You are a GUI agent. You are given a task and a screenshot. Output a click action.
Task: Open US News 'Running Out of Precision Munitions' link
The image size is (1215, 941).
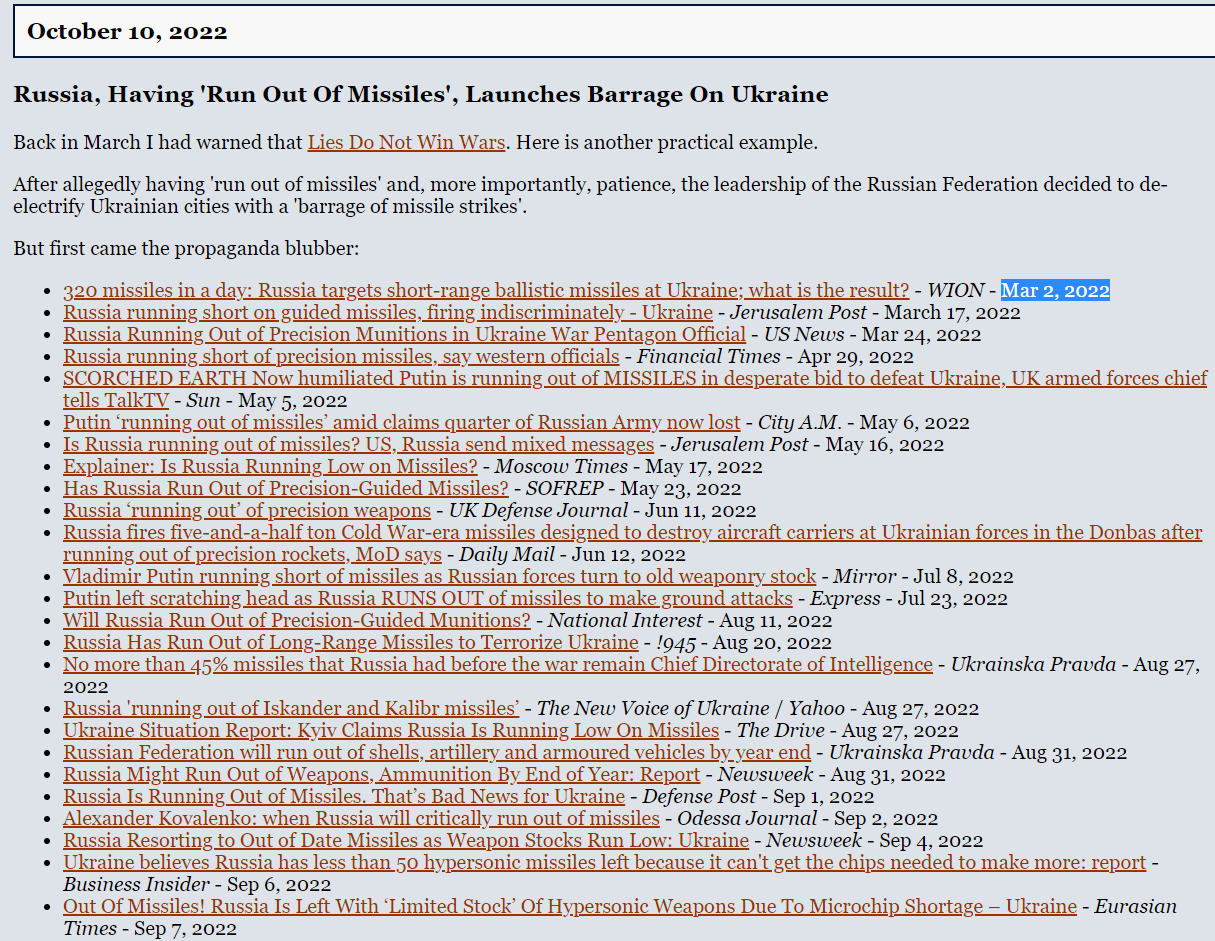coord(404,334)
